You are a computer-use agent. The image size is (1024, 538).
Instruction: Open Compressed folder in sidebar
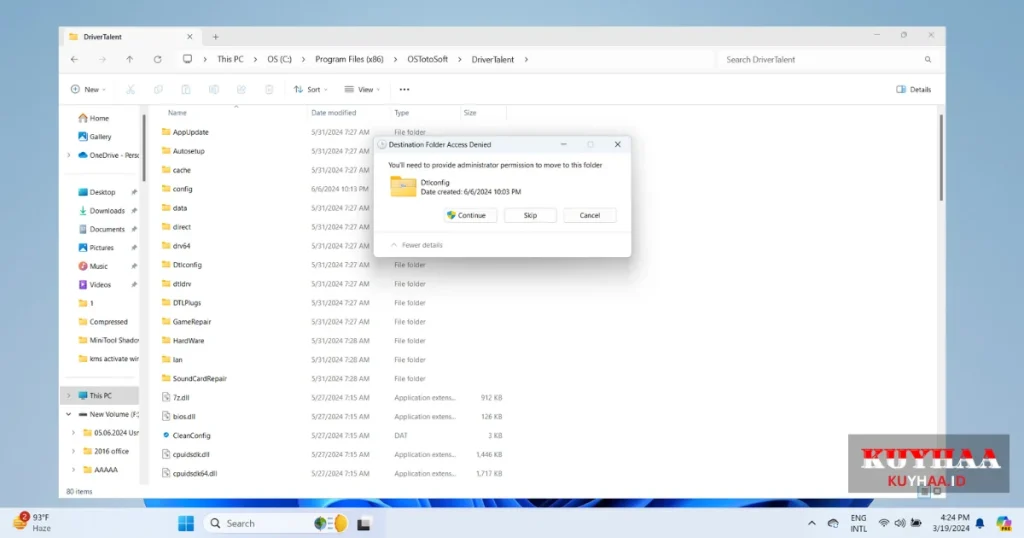click(x=103, y=322)
